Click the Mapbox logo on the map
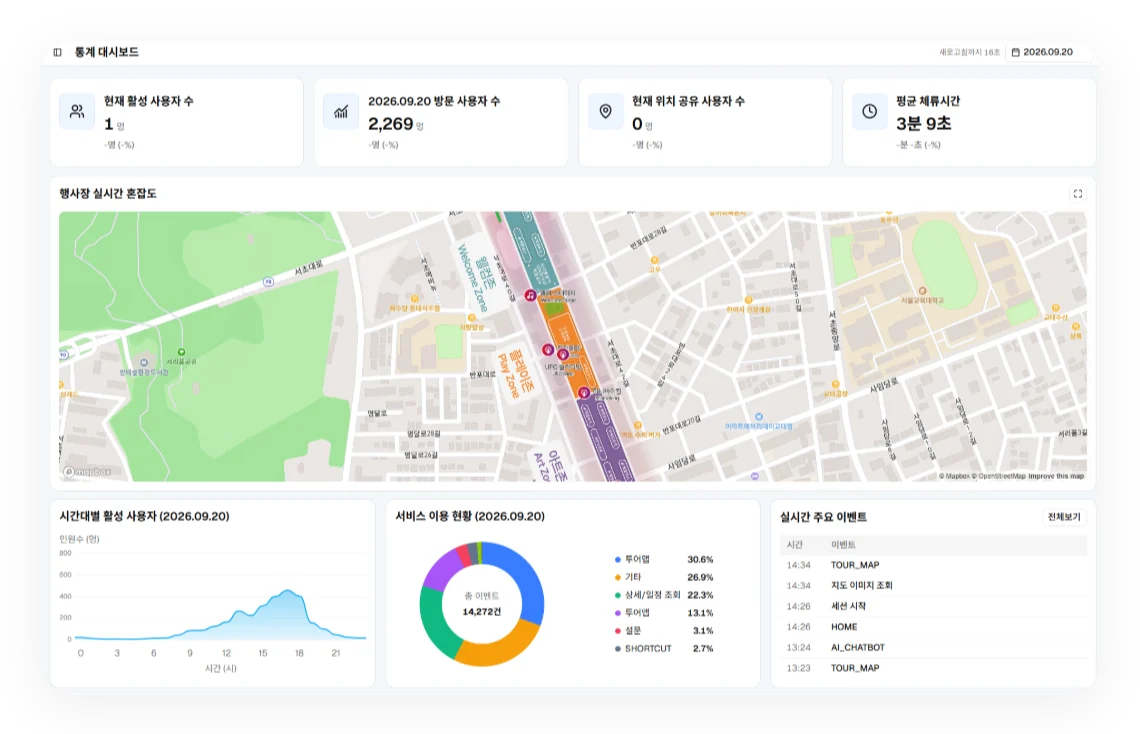The image size is (1140, 734). coord(88,472)
